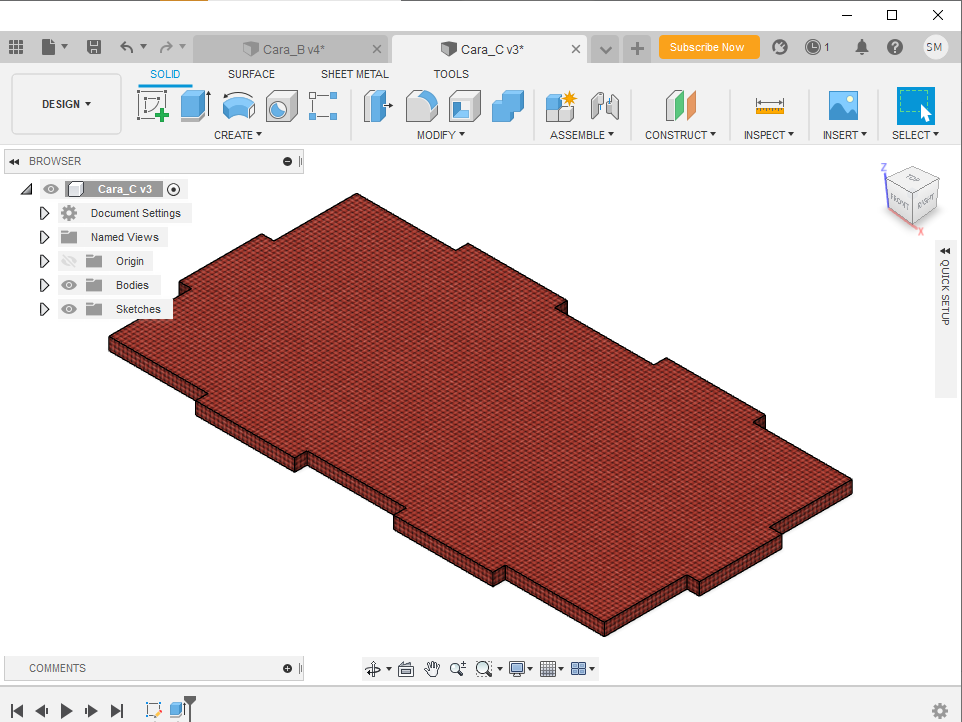Open the CREATE dropdown menu
962x722 pixels.
click(238, 135)
